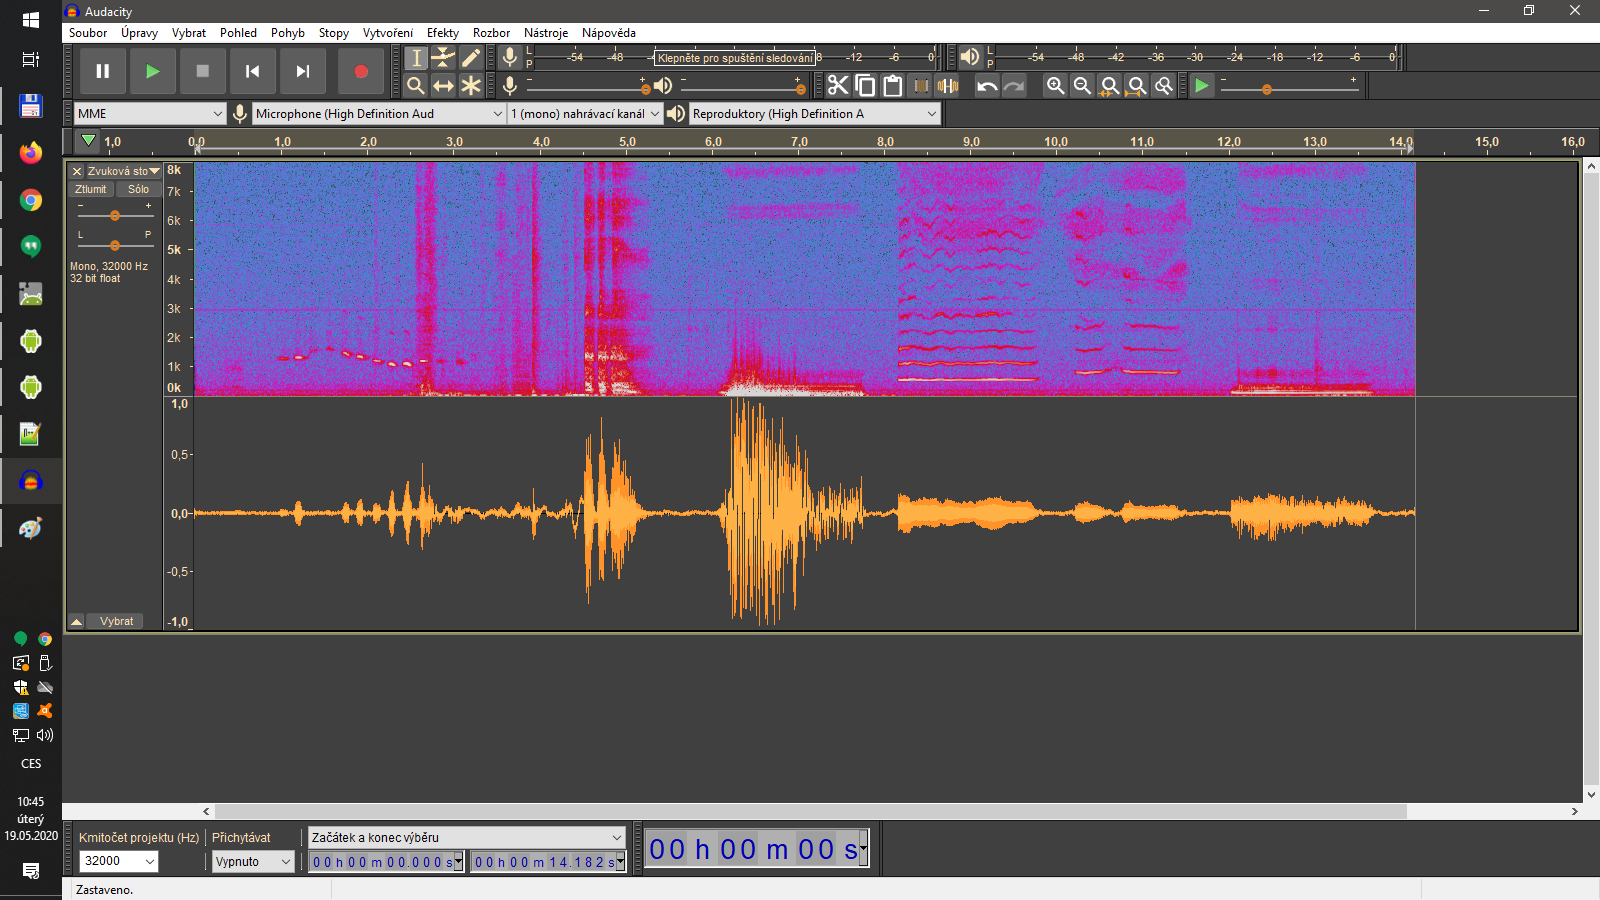Open the Rozbor menu
This screenshot has width=1600, height=900.
click(491, 32)
